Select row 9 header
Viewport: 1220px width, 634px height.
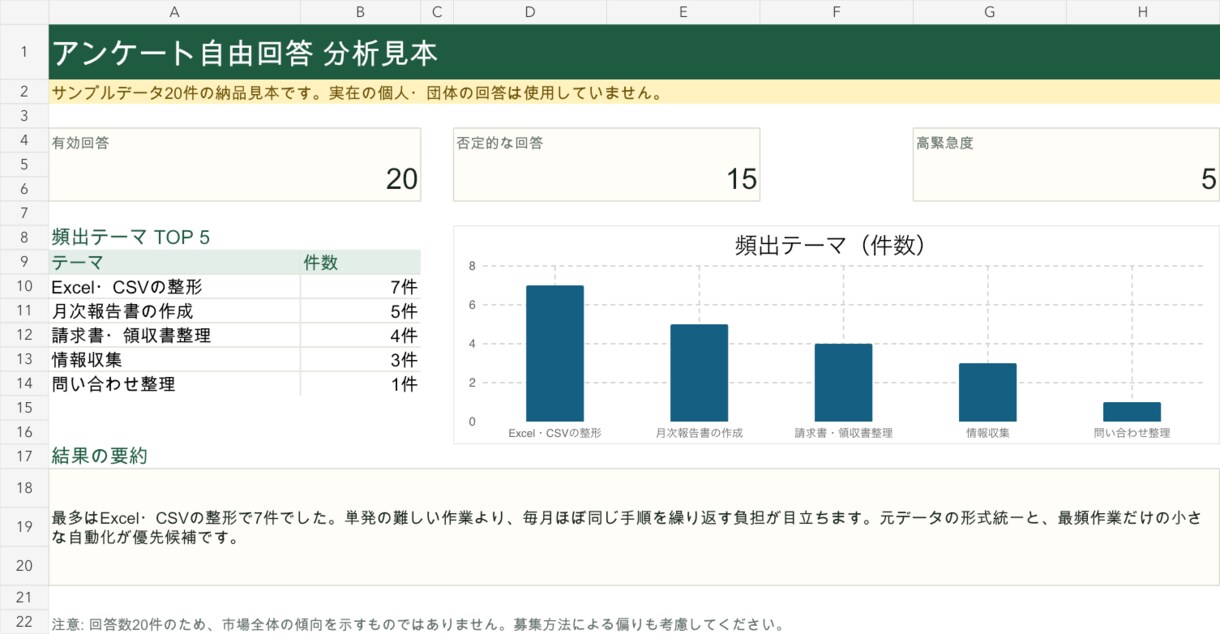point(24,262)
